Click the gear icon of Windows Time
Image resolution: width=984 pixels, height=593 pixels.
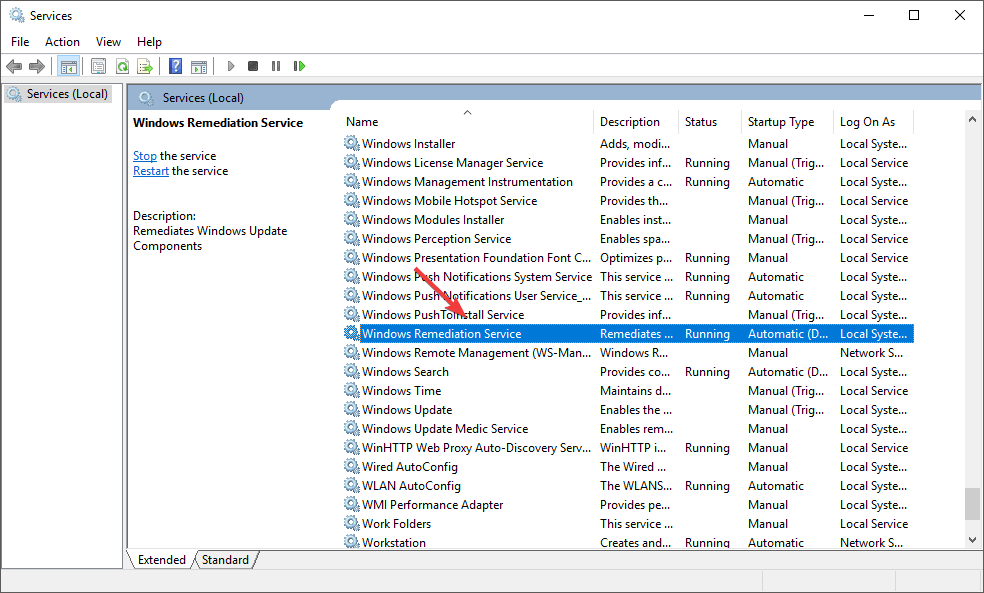(x=351, y=390)
